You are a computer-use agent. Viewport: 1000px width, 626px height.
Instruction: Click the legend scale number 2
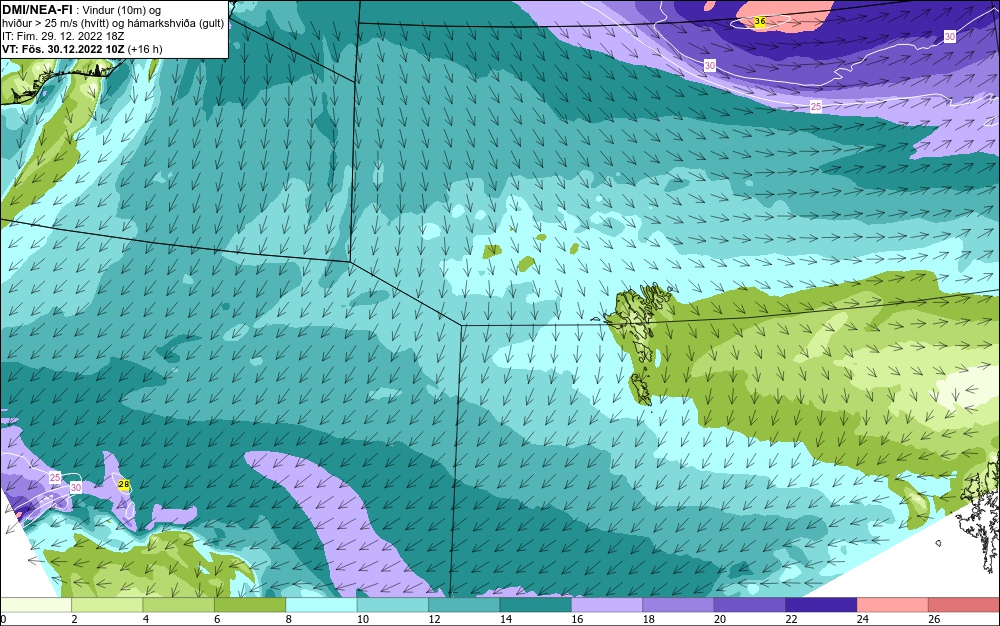coord(74,619)
